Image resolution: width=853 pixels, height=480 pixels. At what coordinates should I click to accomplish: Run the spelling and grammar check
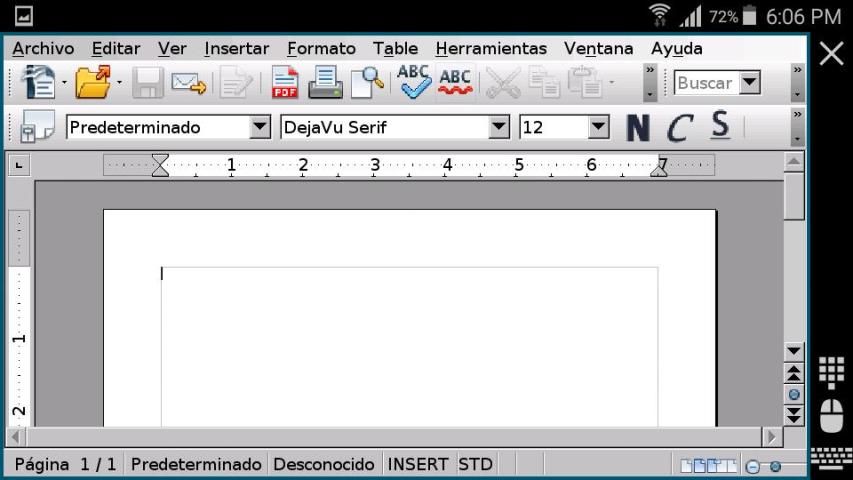pos(413,81)
